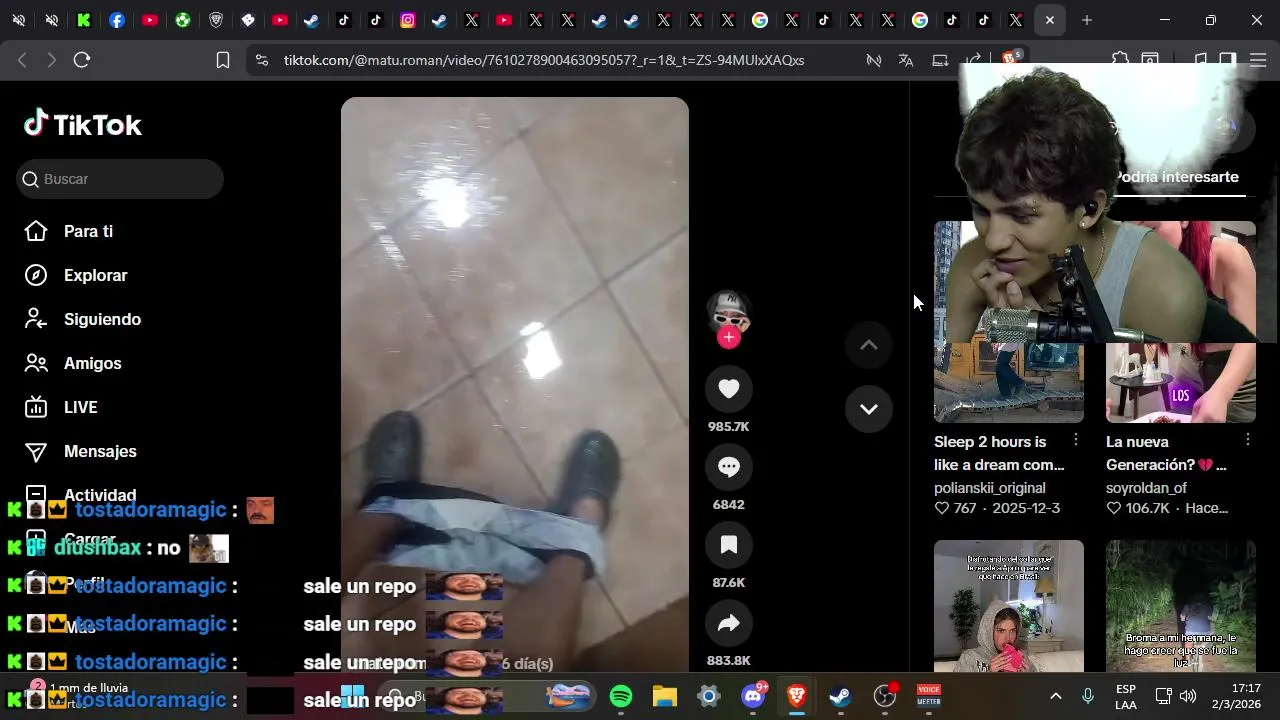Open a new browser tab
This screenshot has width=1280, height=720.
1087,20
